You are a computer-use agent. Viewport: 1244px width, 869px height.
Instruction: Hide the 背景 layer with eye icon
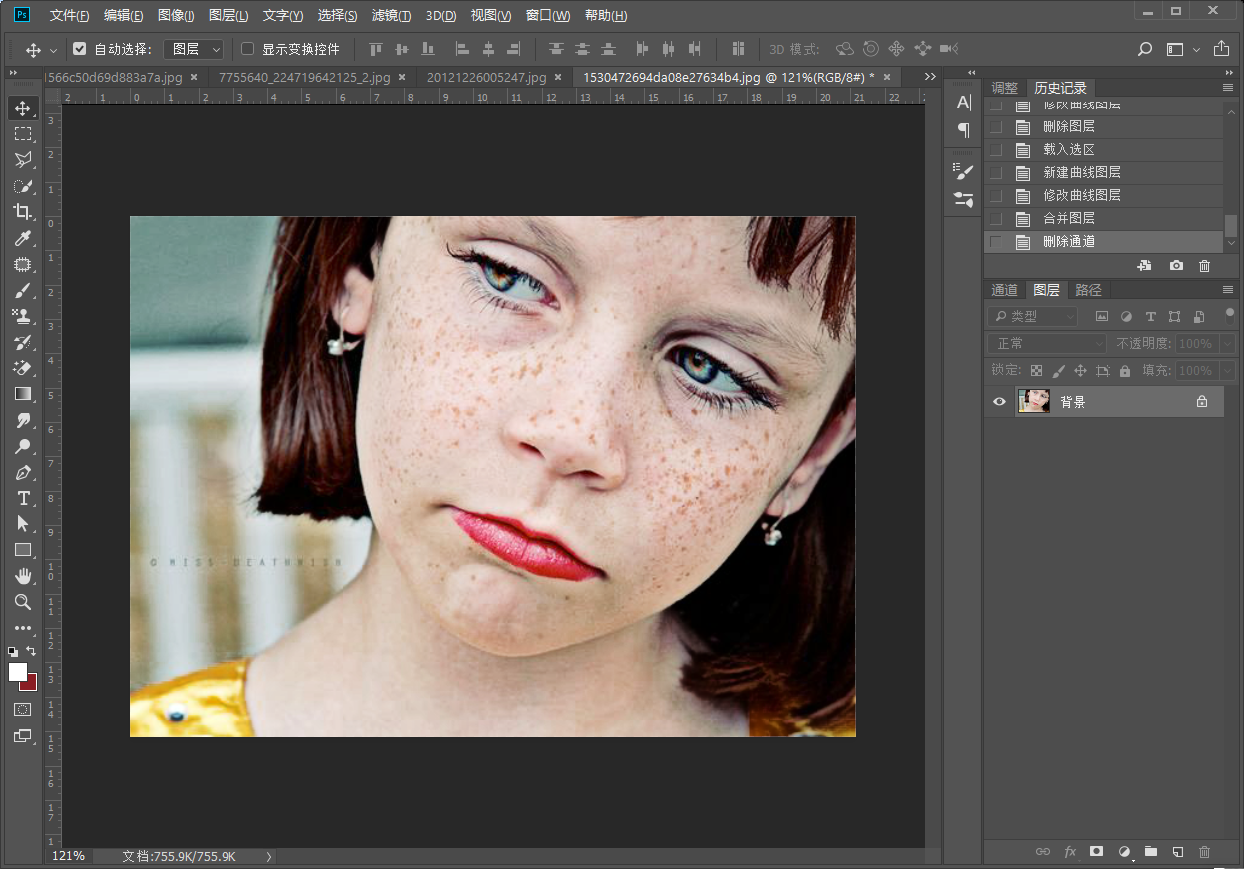click(x=999, y=402)
